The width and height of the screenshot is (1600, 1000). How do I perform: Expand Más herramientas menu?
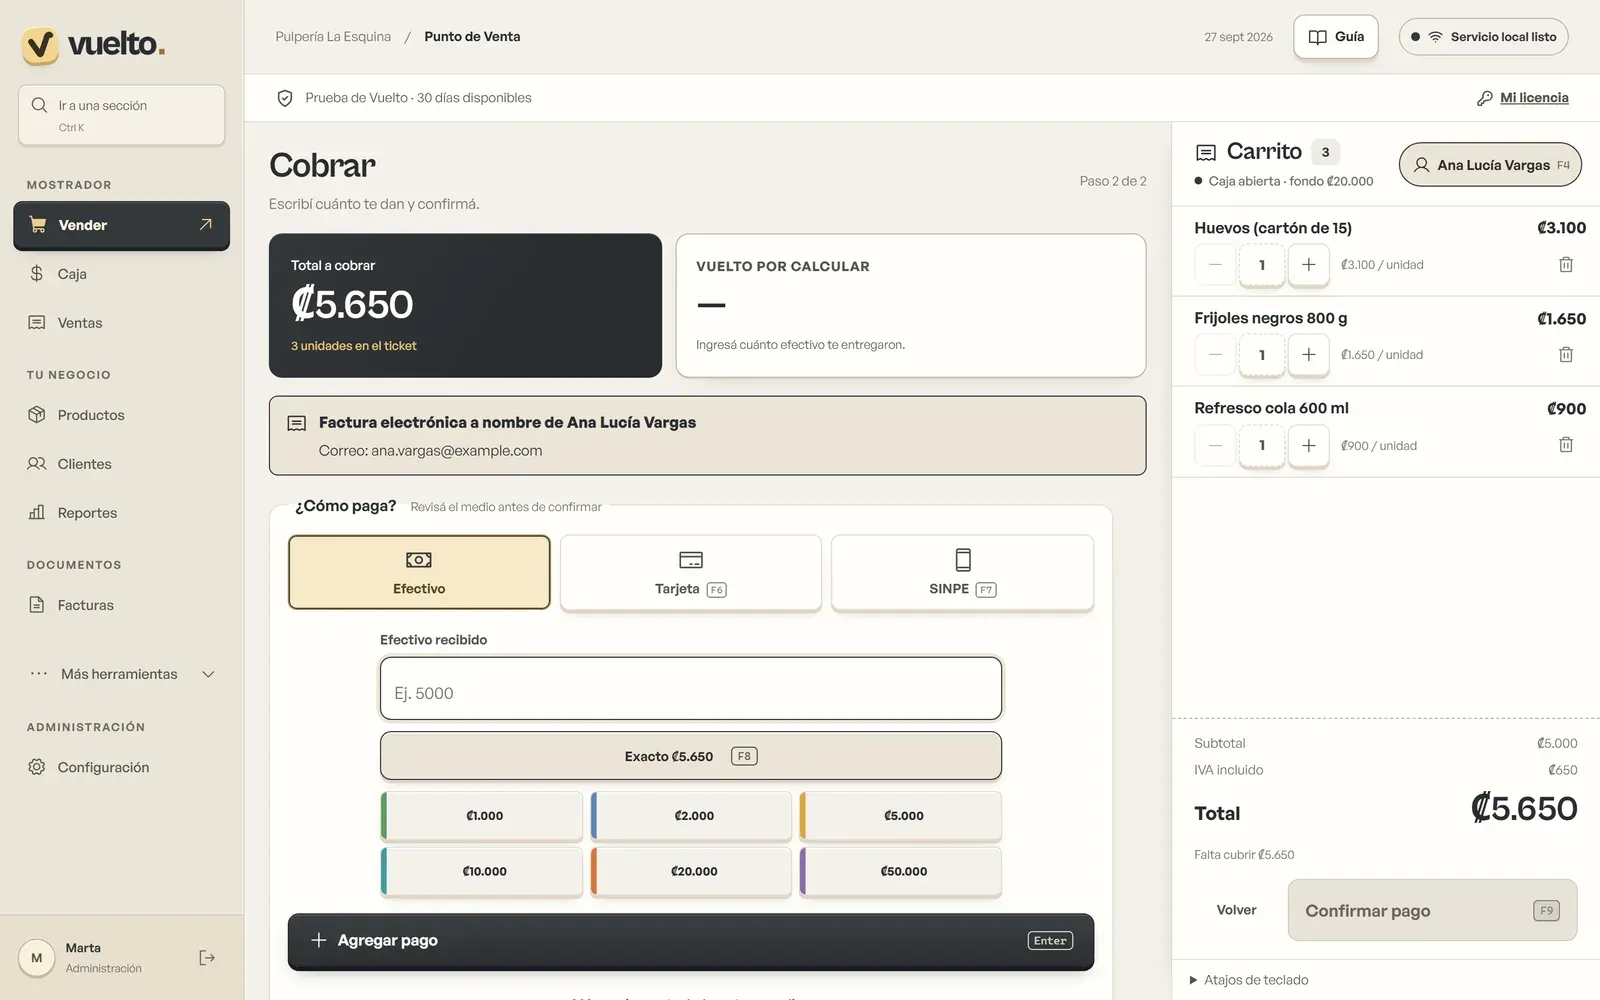click(x=121, y=674)
